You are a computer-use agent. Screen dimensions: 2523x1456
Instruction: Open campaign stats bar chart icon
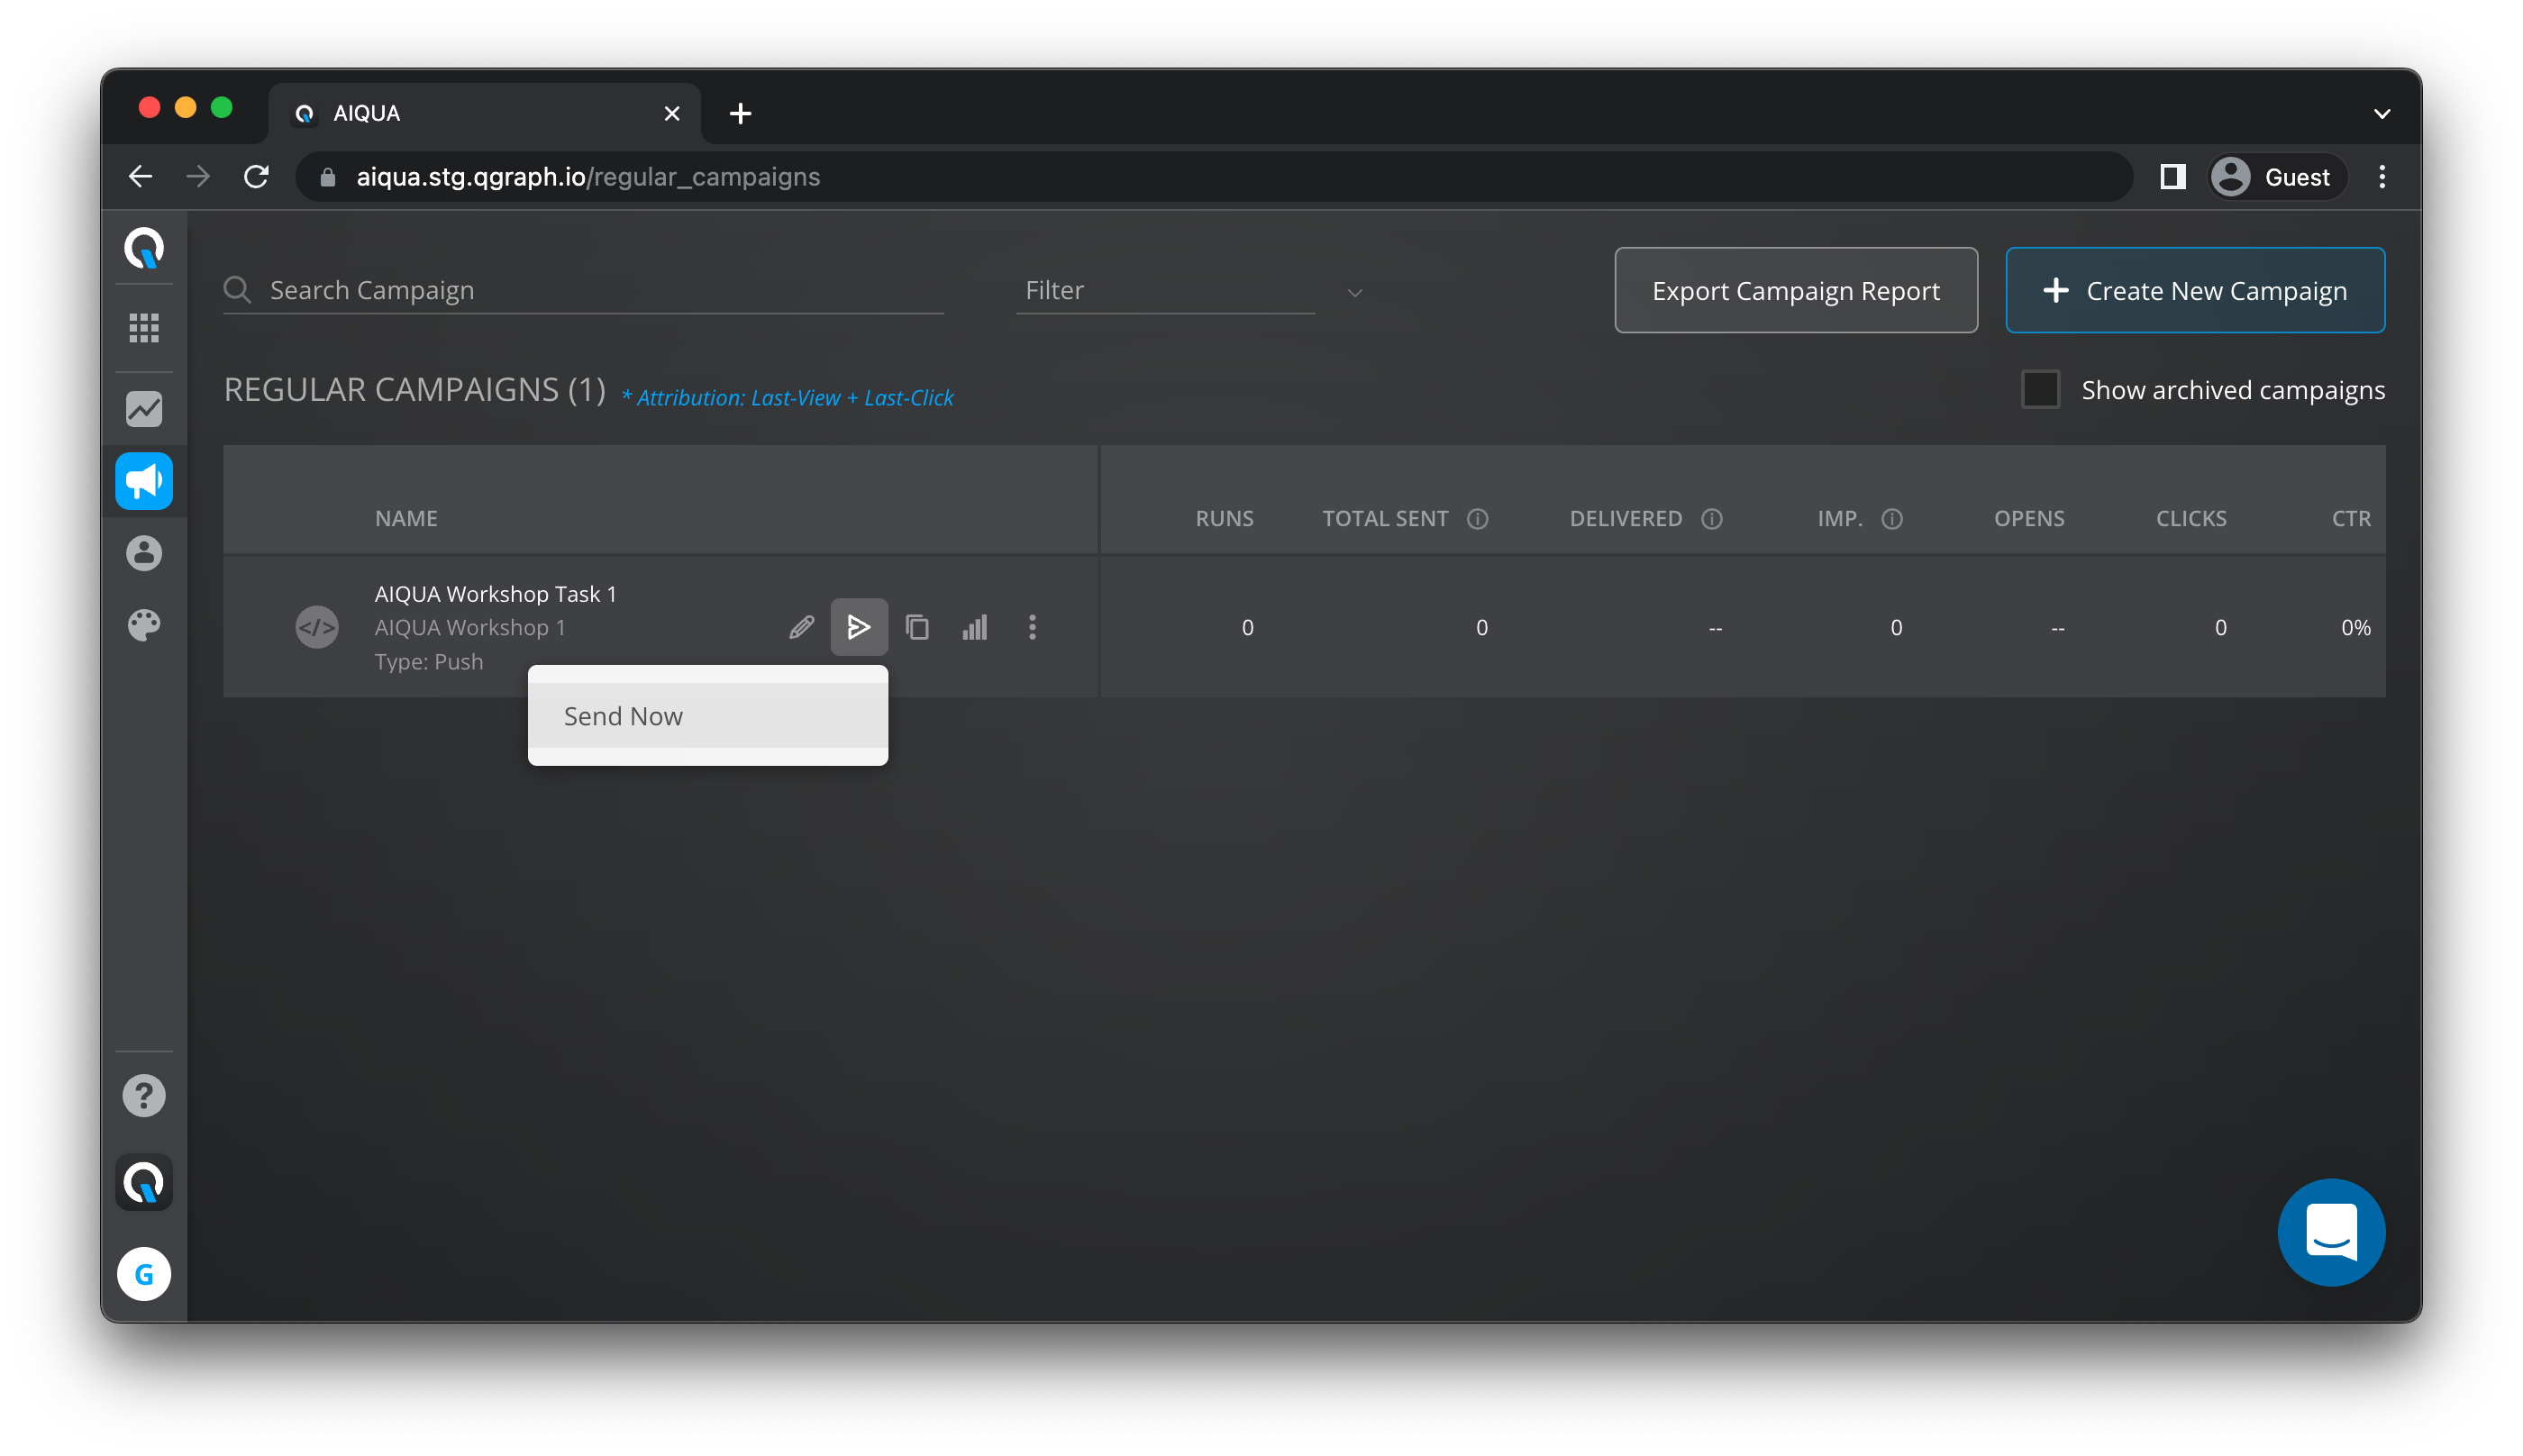[974, 627]
